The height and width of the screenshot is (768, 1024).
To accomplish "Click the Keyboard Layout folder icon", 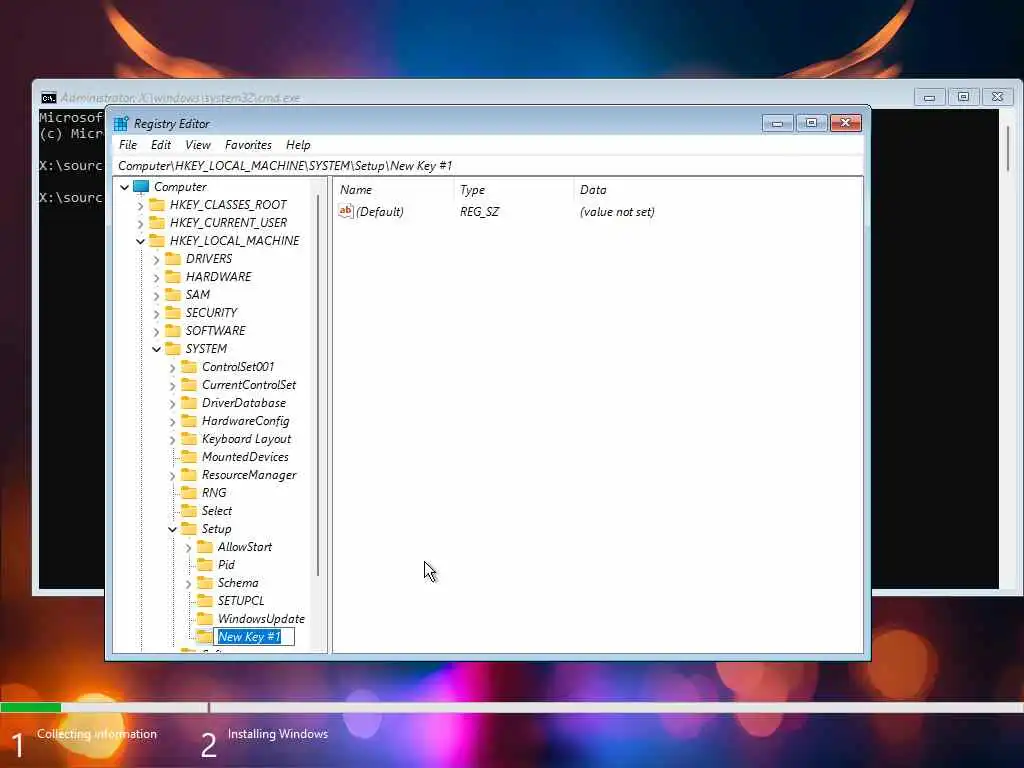I will point(189,438).
